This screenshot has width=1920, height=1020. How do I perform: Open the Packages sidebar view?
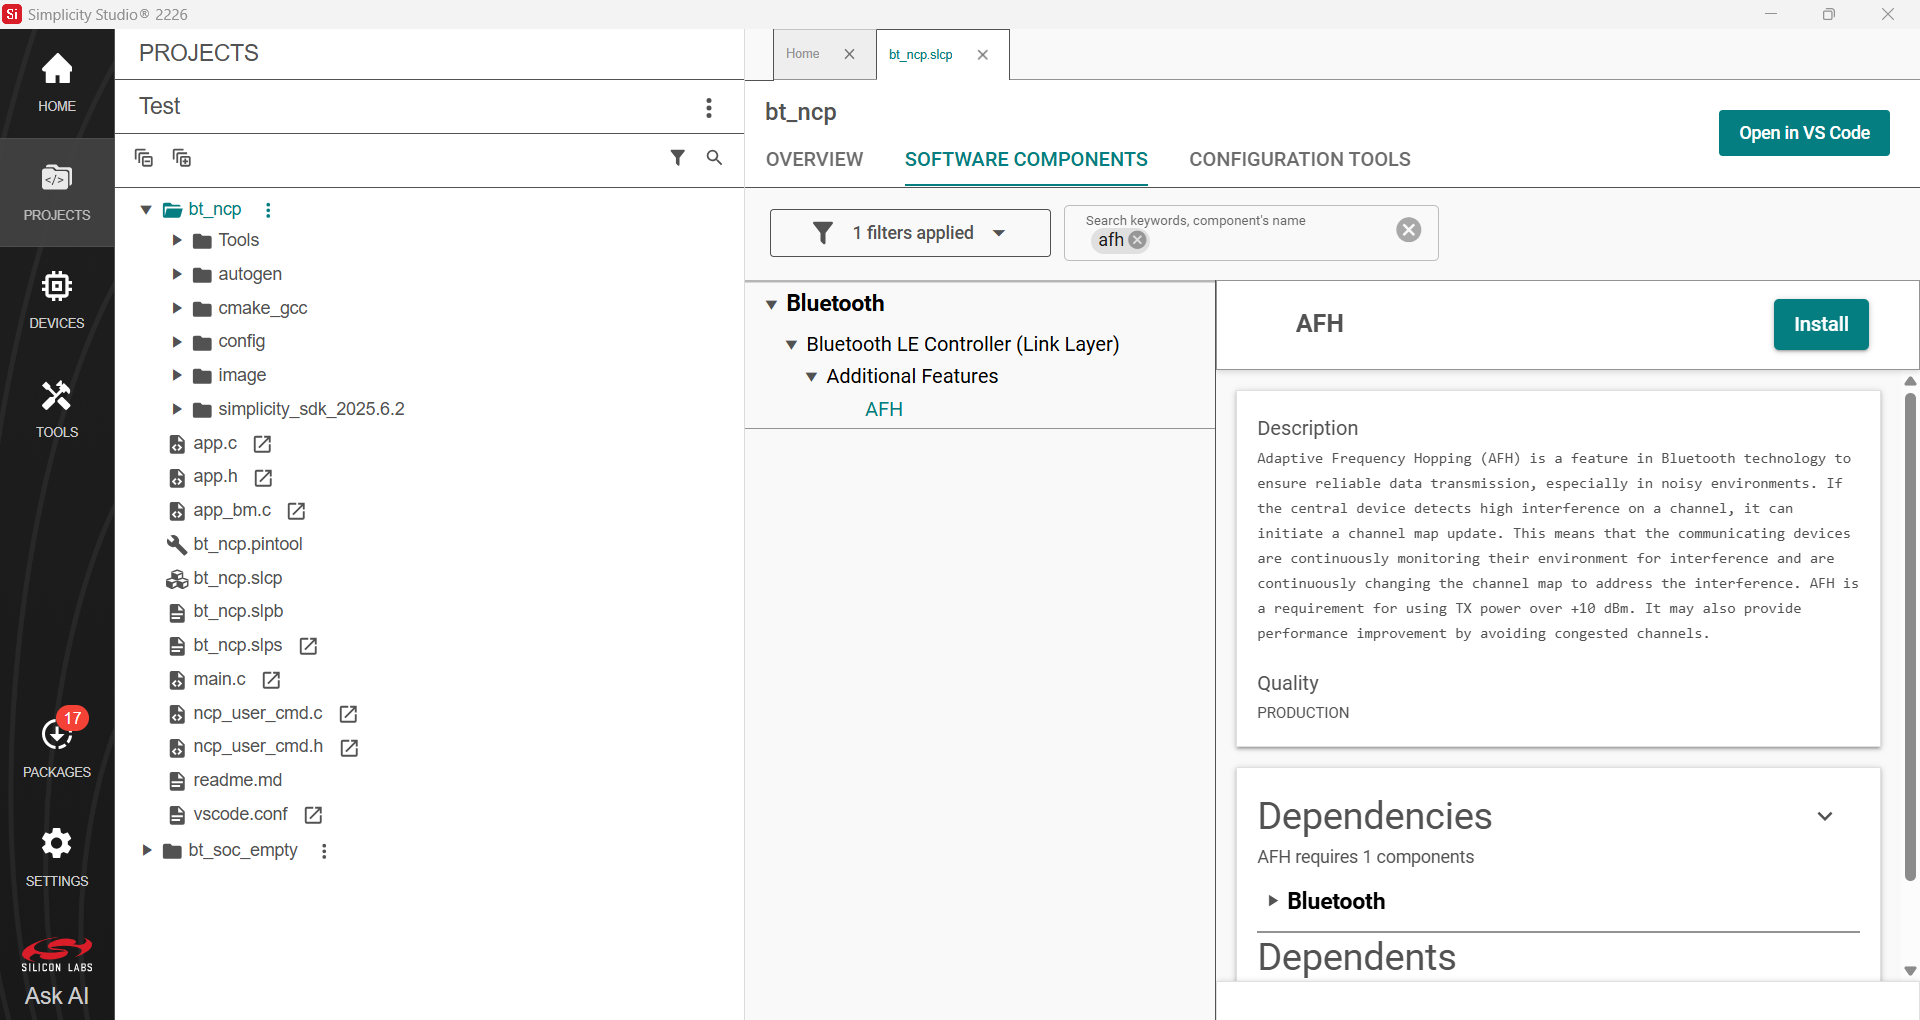tap(57, 745)
